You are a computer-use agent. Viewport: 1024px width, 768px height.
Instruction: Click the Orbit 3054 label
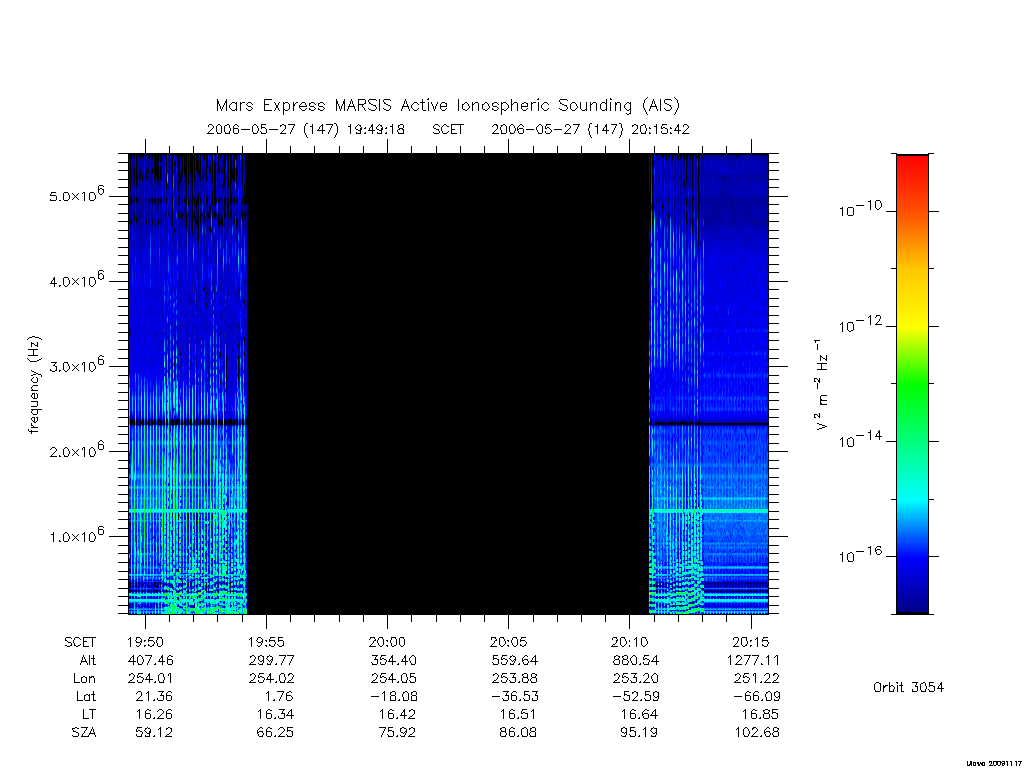tap(908, 687)
